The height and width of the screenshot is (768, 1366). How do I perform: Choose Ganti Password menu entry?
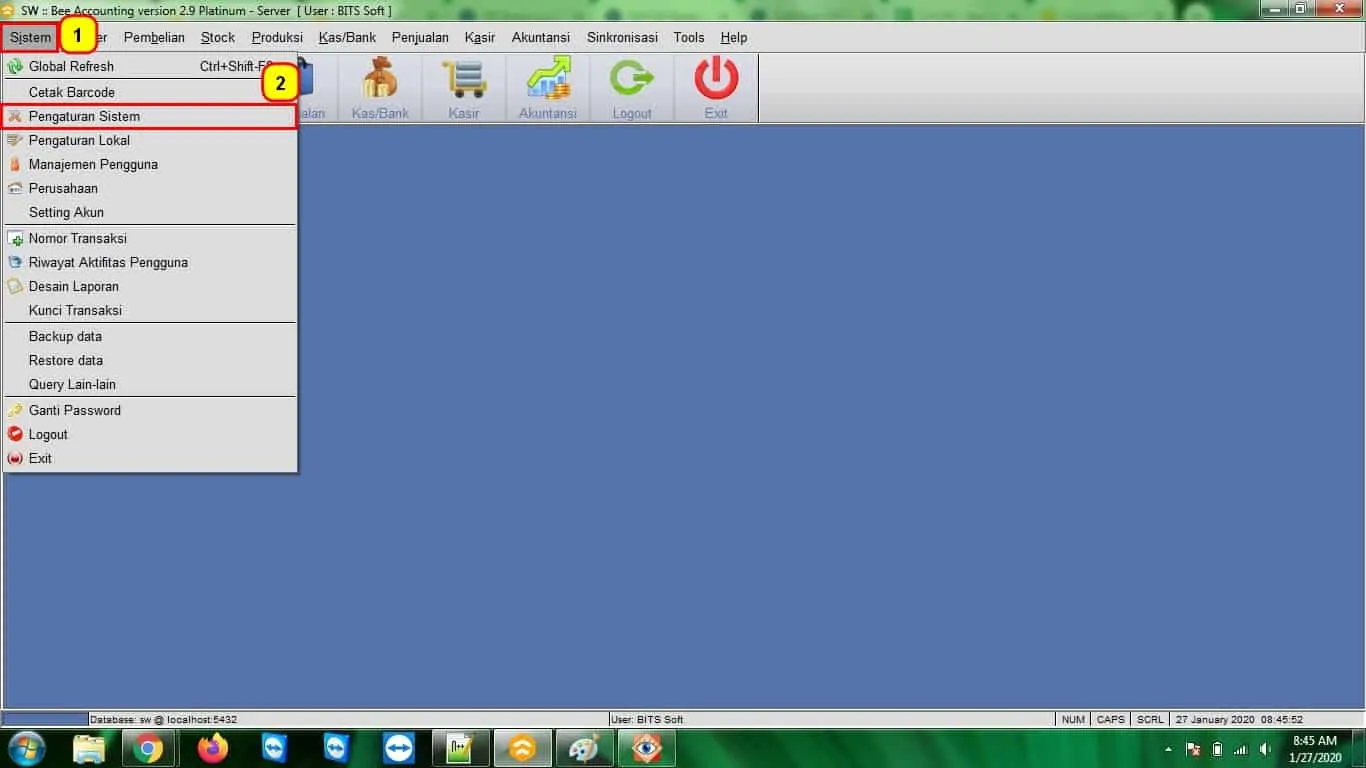pyautogui.click(x=150, y=410)
